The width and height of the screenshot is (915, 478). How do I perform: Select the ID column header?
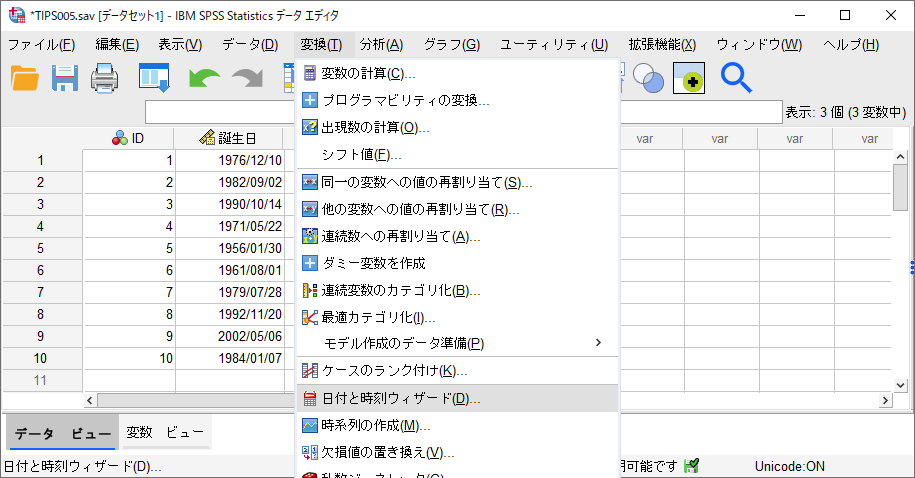pyautogui.click(x=129, y=138)
